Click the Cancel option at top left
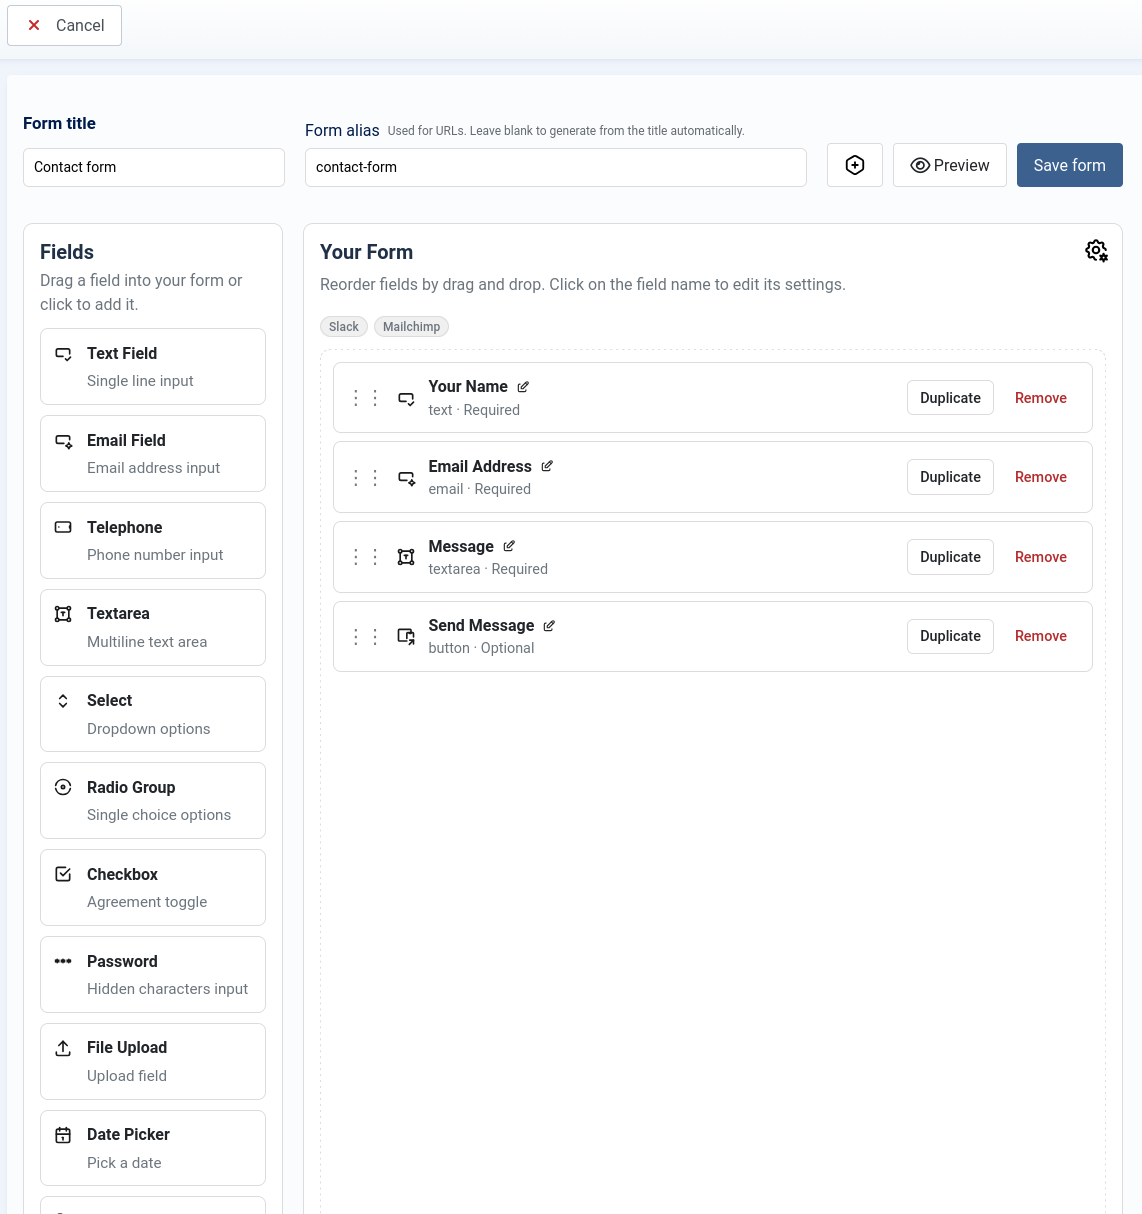 [x=64, y=25]
